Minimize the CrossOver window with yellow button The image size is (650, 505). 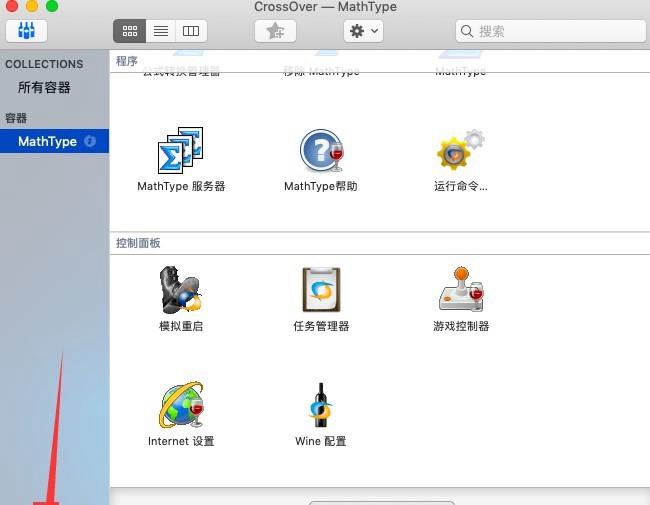32,6
